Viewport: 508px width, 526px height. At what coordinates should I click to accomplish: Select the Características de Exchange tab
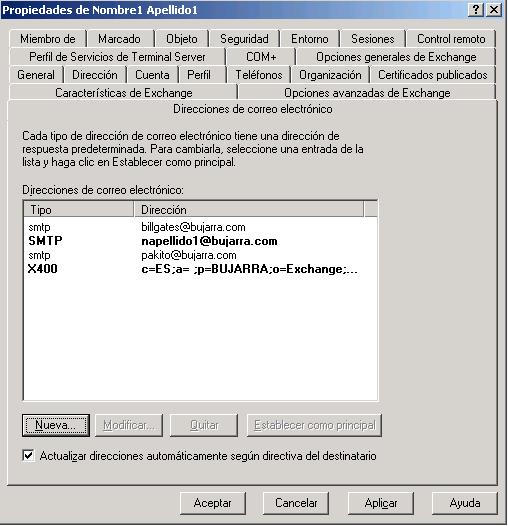(x=123, y=93)
